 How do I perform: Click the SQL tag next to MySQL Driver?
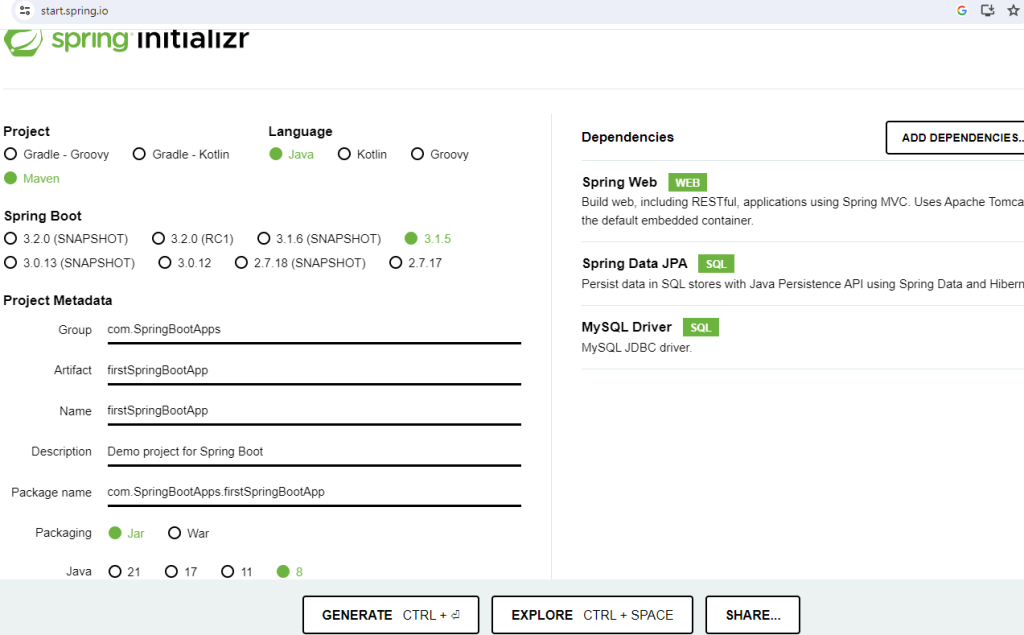point(701,327)
